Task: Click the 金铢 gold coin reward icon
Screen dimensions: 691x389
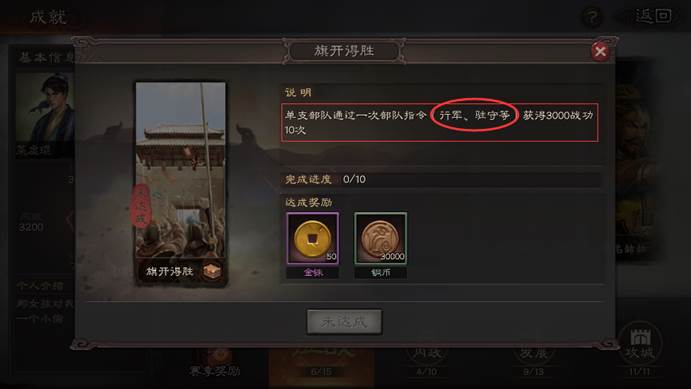Action: point(312,238)
